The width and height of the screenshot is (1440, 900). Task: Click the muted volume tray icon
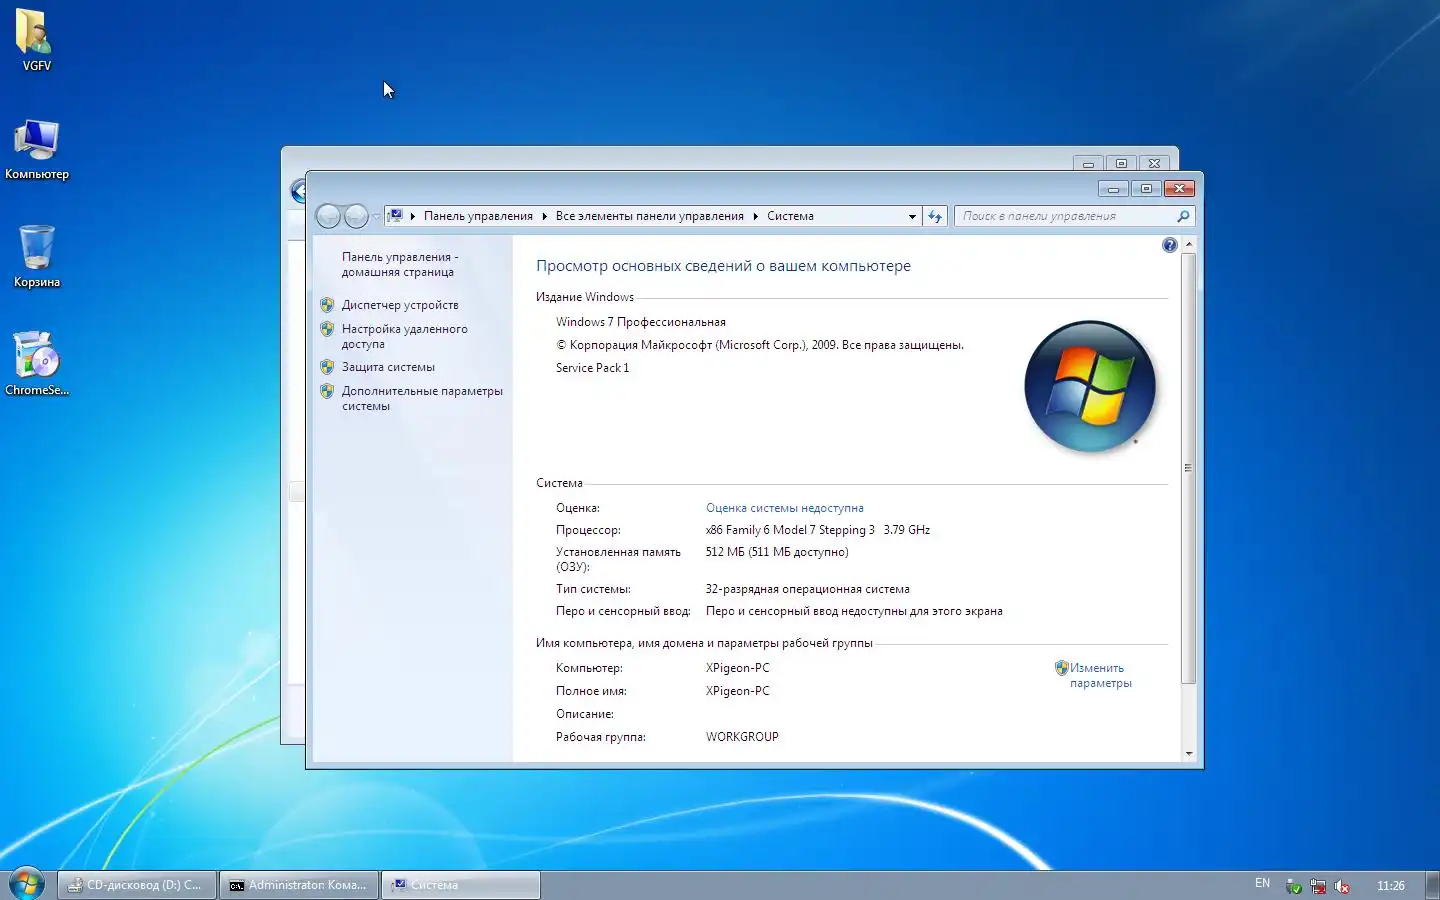point(1342,886)
